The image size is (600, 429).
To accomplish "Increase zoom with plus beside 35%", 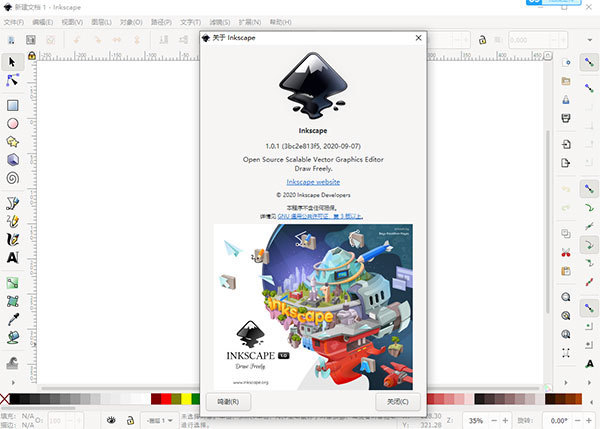I will pyautogui.click(x=505, y=421).
